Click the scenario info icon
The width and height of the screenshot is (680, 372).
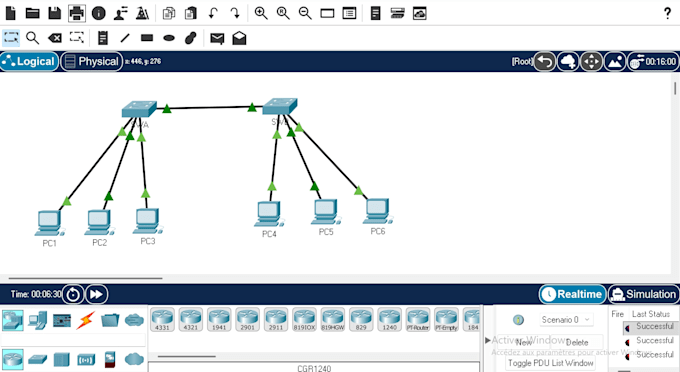518,320
